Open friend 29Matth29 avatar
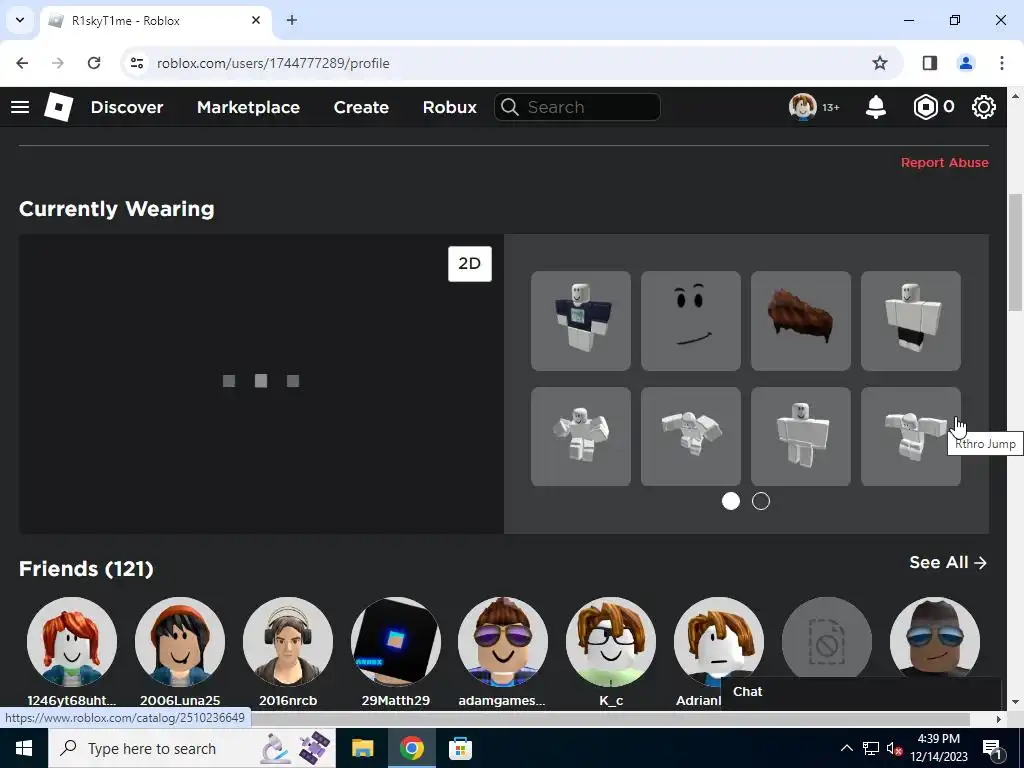 pyautogui.click(x=396, y=642)
